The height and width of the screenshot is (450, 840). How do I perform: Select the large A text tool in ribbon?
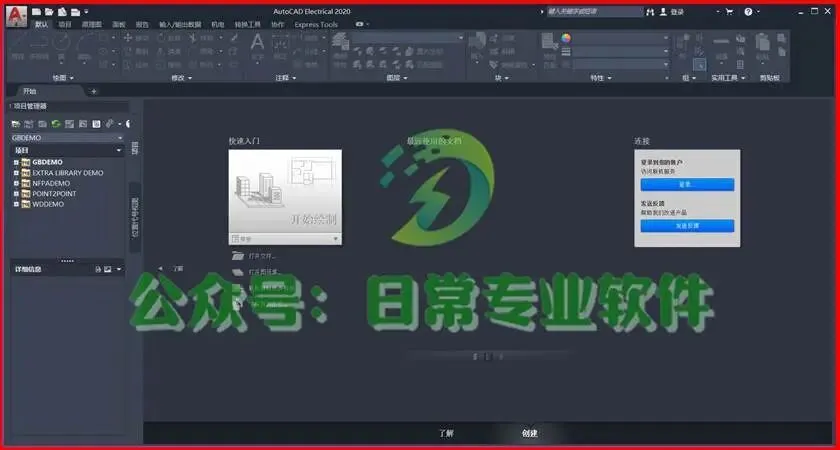tap(258, 43)
